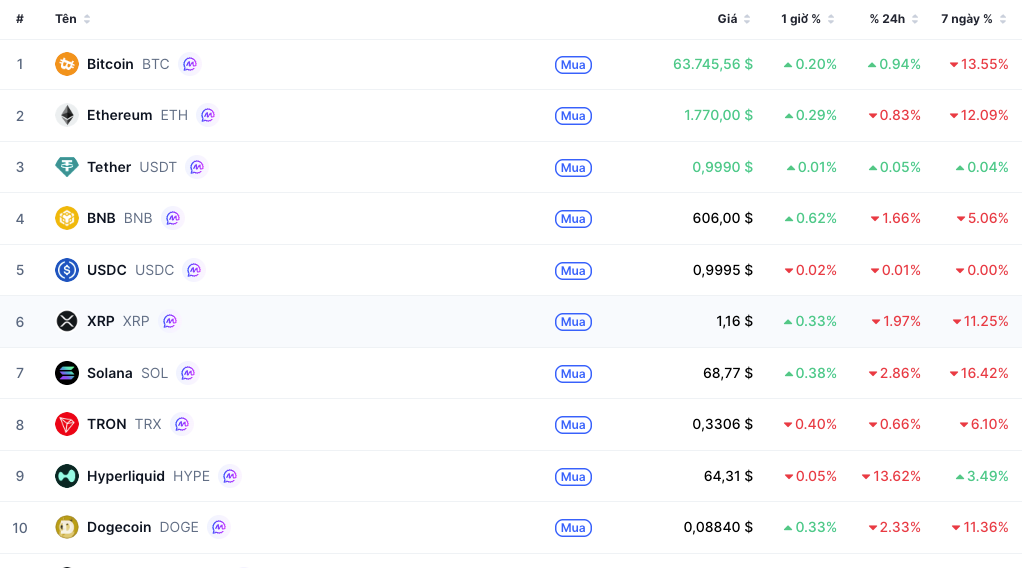Click the 3.49% 7-day change for Hyperliquid
1022x568 pixels.
coord(982,476)
